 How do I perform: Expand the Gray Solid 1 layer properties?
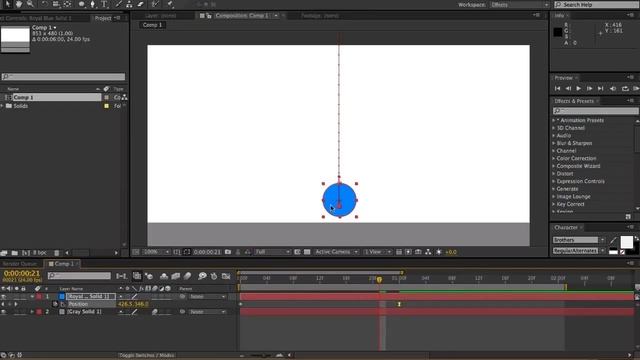(x=32, y=312)
